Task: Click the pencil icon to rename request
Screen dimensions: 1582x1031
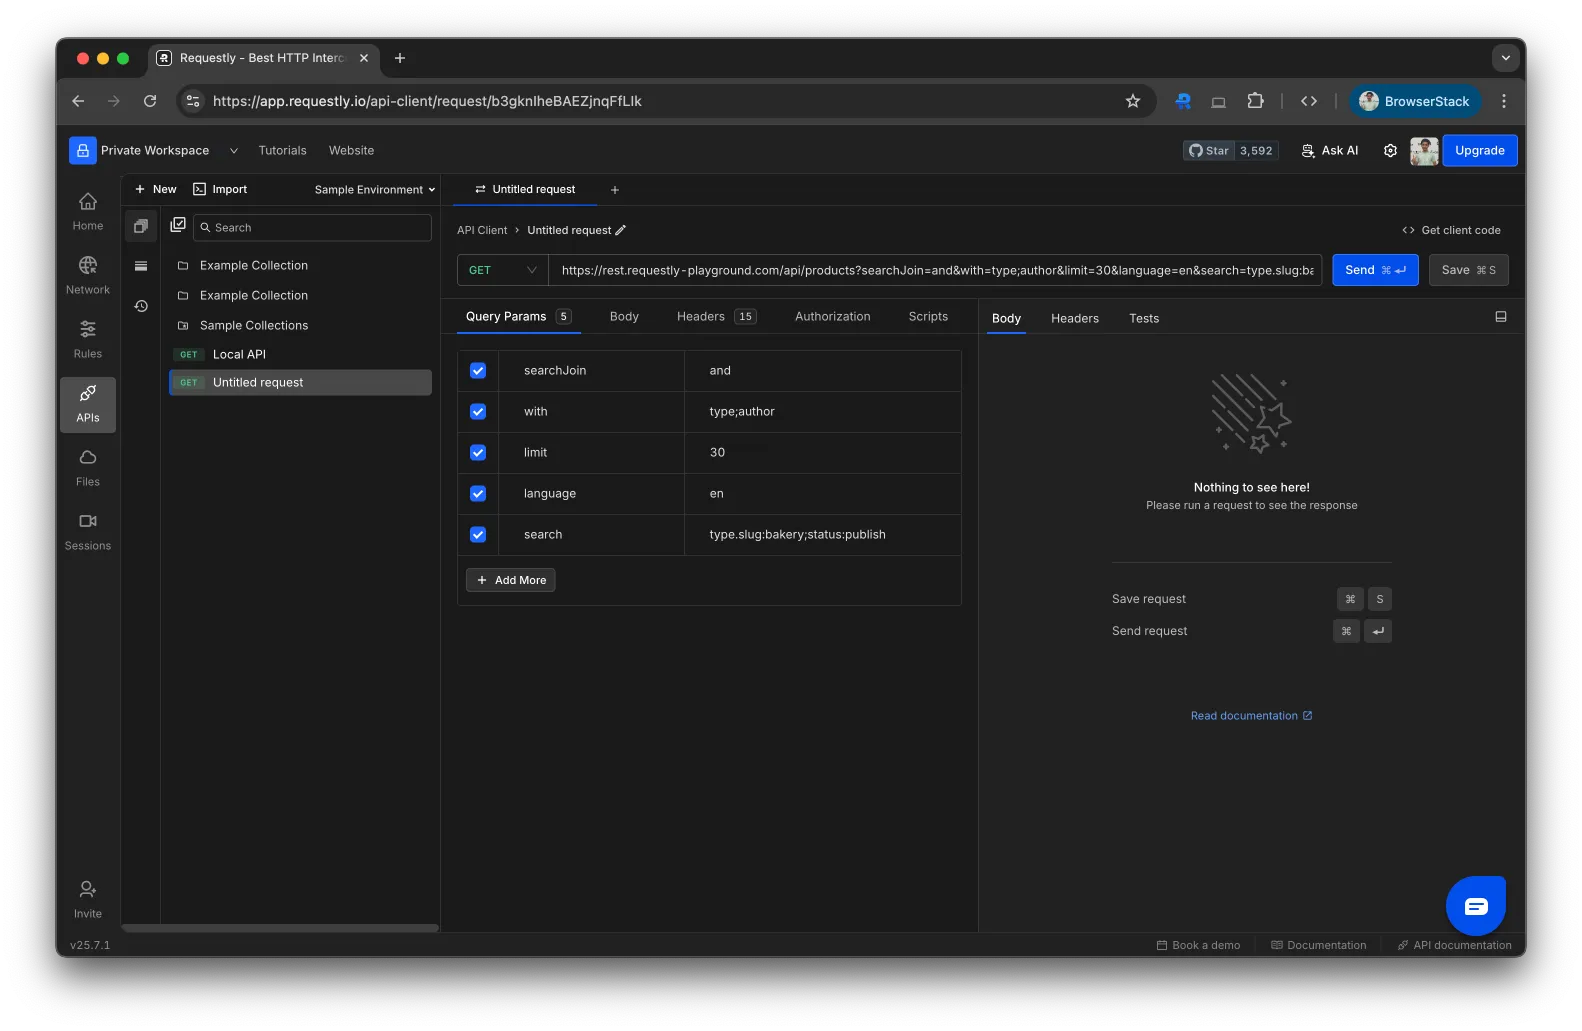Action: tap(621, 230)
